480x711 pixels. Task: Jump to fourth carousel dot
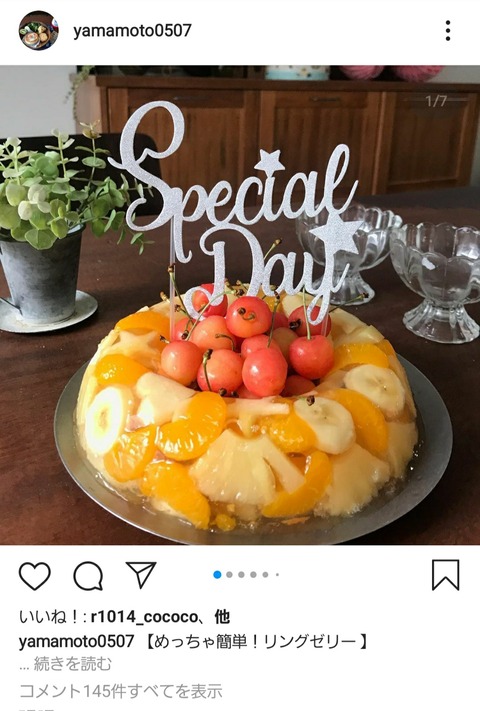point(253,575)
